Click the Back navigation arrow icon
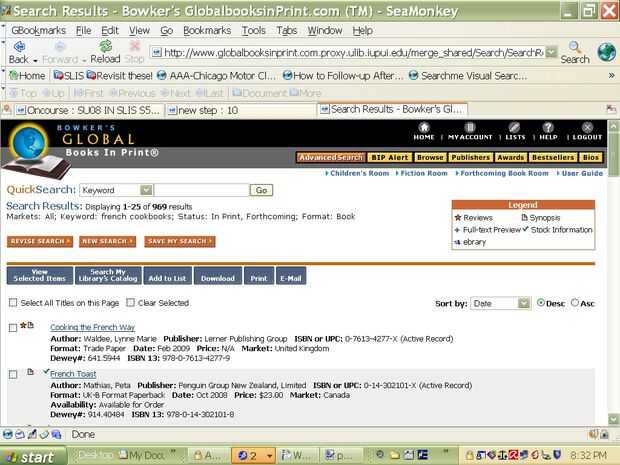Screen dimensions: 620x465 (19, 47)
